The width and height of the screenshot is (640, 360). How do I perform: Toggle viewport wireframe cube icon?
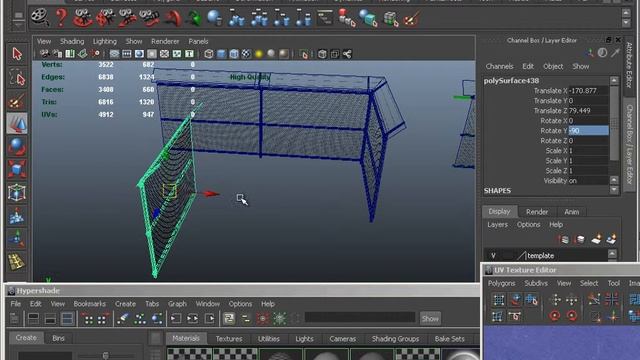click(x=209, y=54)
